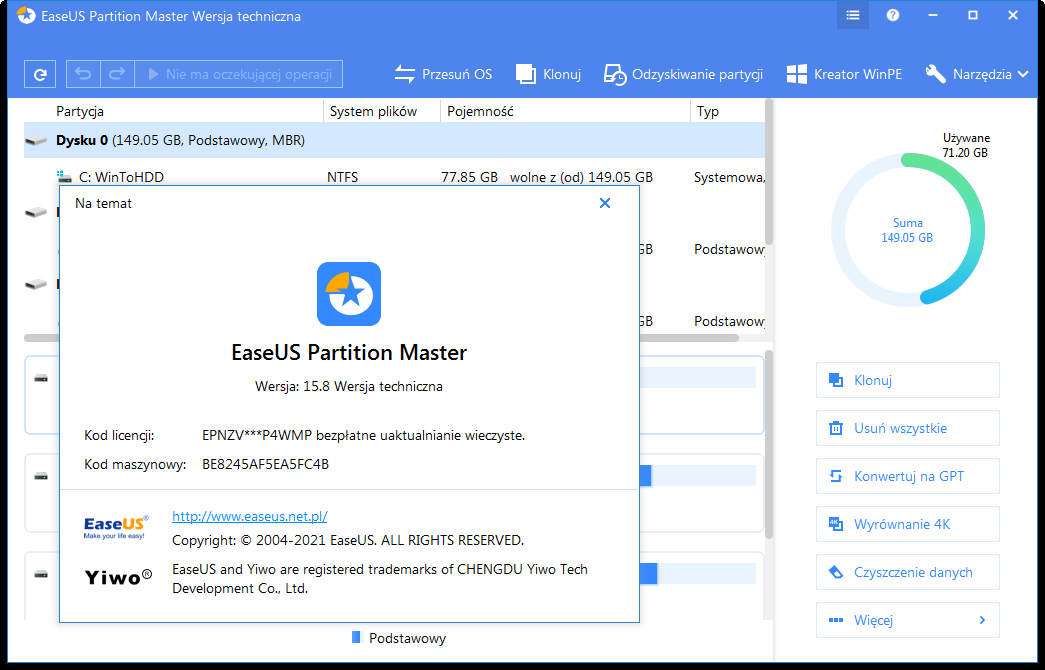This screenshot has height=670, width=1045.
Task: Click the Windows logo icon of Kreator WinPE
Action: pyautogui.click(x=796, y=74)
